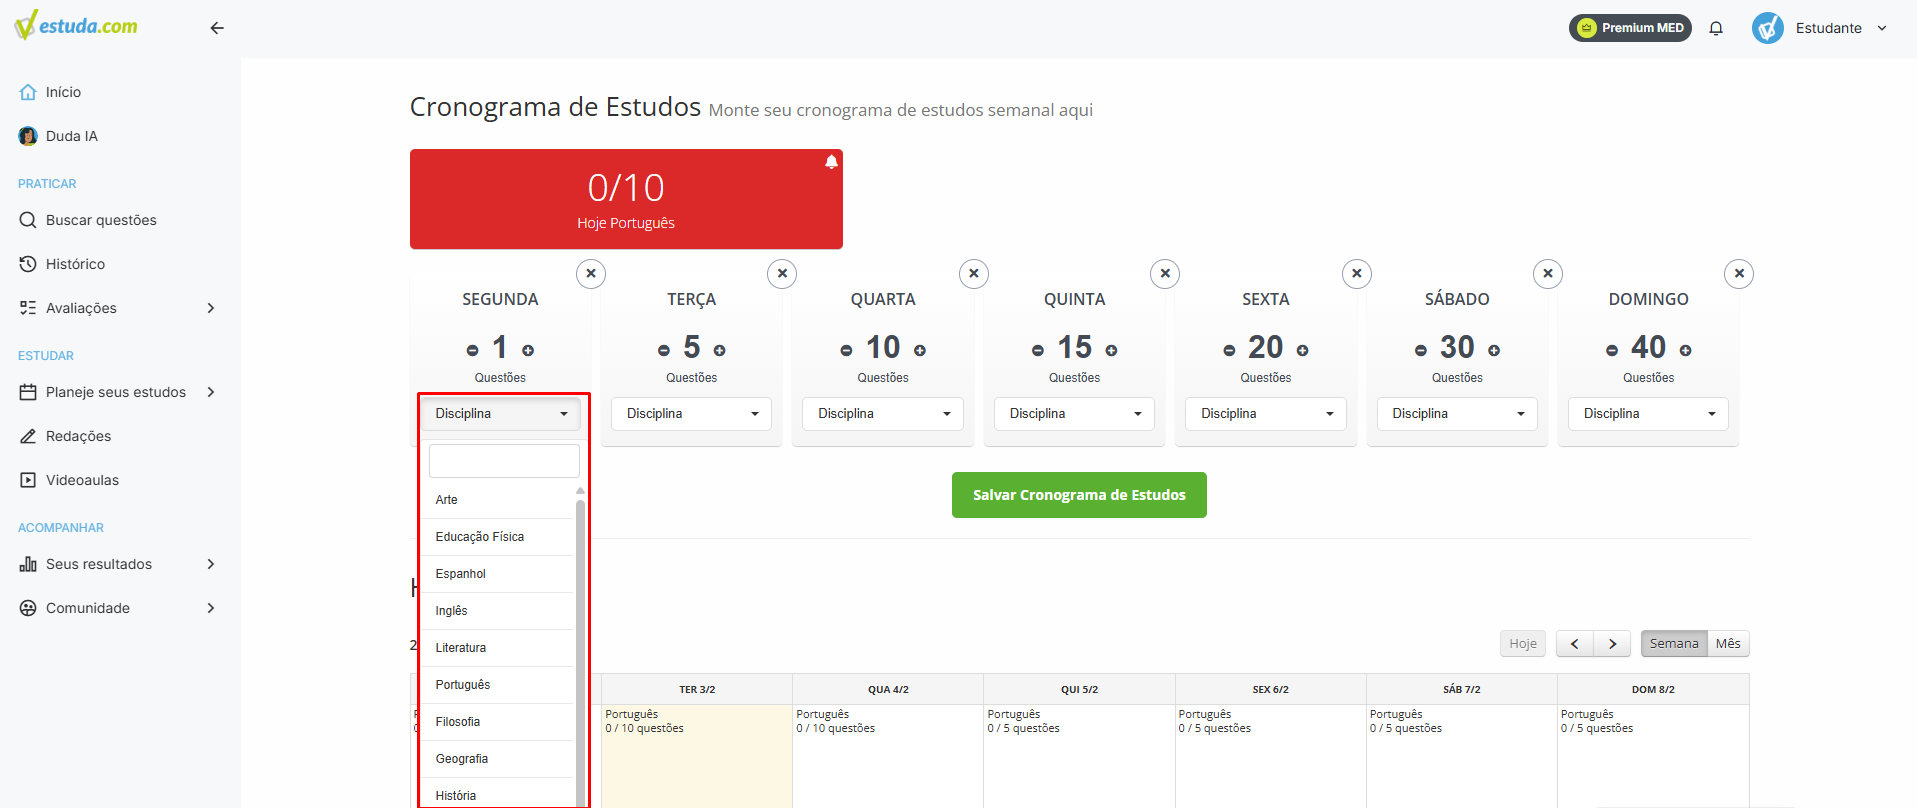Expand Avaliações submenu in sidebar
Screen dimensions: 1917x808
(211, 308)
